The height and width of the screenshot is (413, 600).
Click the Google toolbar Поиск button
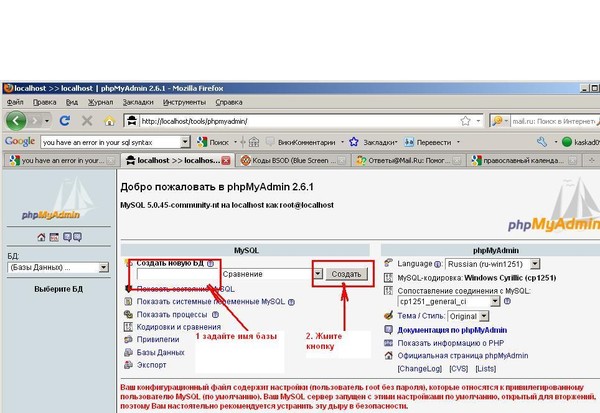tap(213, 142)
